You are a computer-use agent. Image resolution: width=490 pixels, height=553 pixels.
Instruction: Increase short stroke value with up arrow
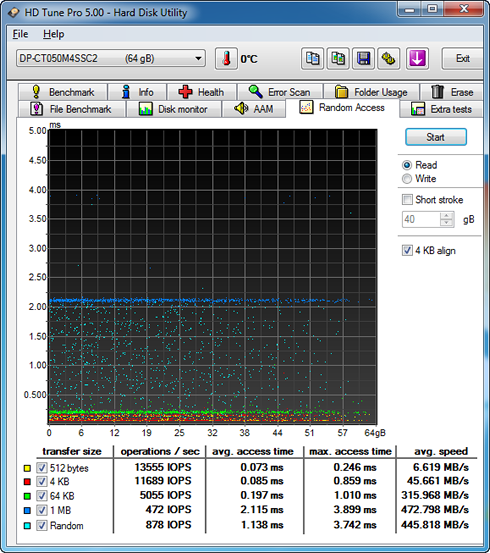click(447, 216)
